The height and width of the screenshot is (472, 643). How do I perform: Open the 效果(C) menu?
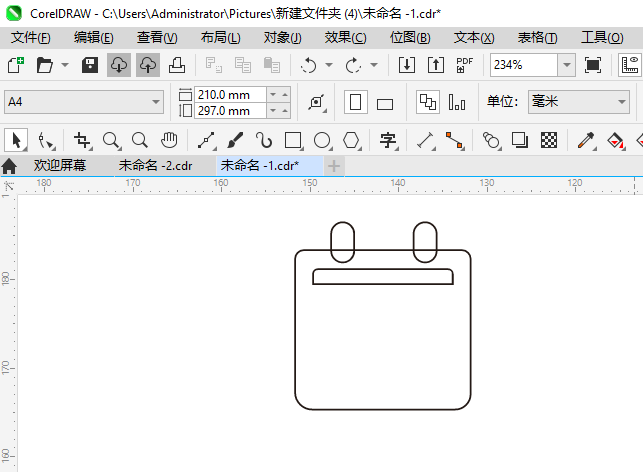[345, 37]
